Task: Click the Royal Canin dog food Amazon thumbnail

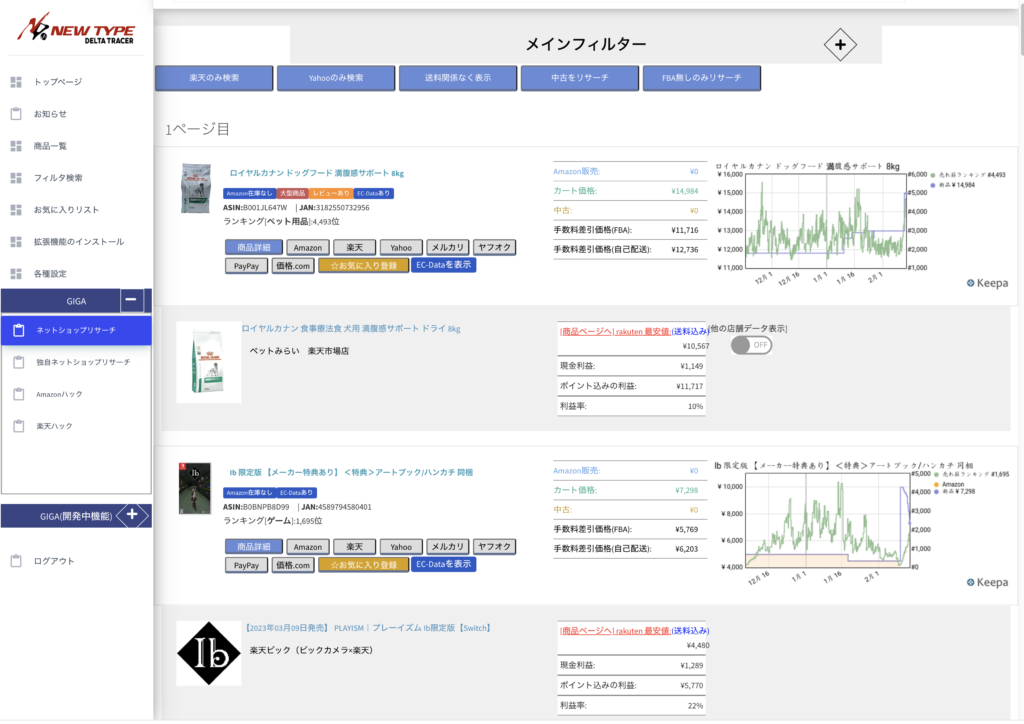Action: pyautogui.click(x=196, y=188)
